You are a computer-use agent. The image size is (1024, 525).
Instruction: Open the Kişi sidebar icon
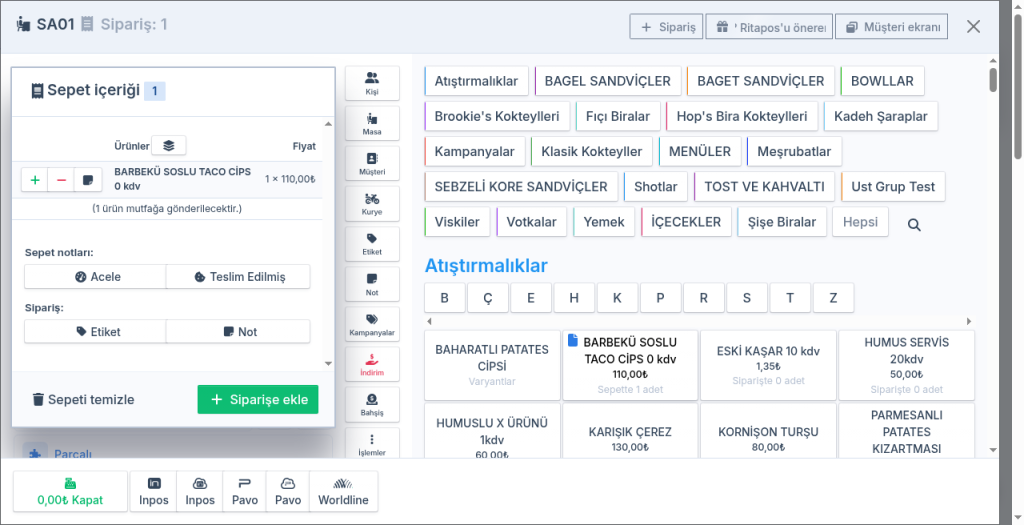[x=372, y=84]
